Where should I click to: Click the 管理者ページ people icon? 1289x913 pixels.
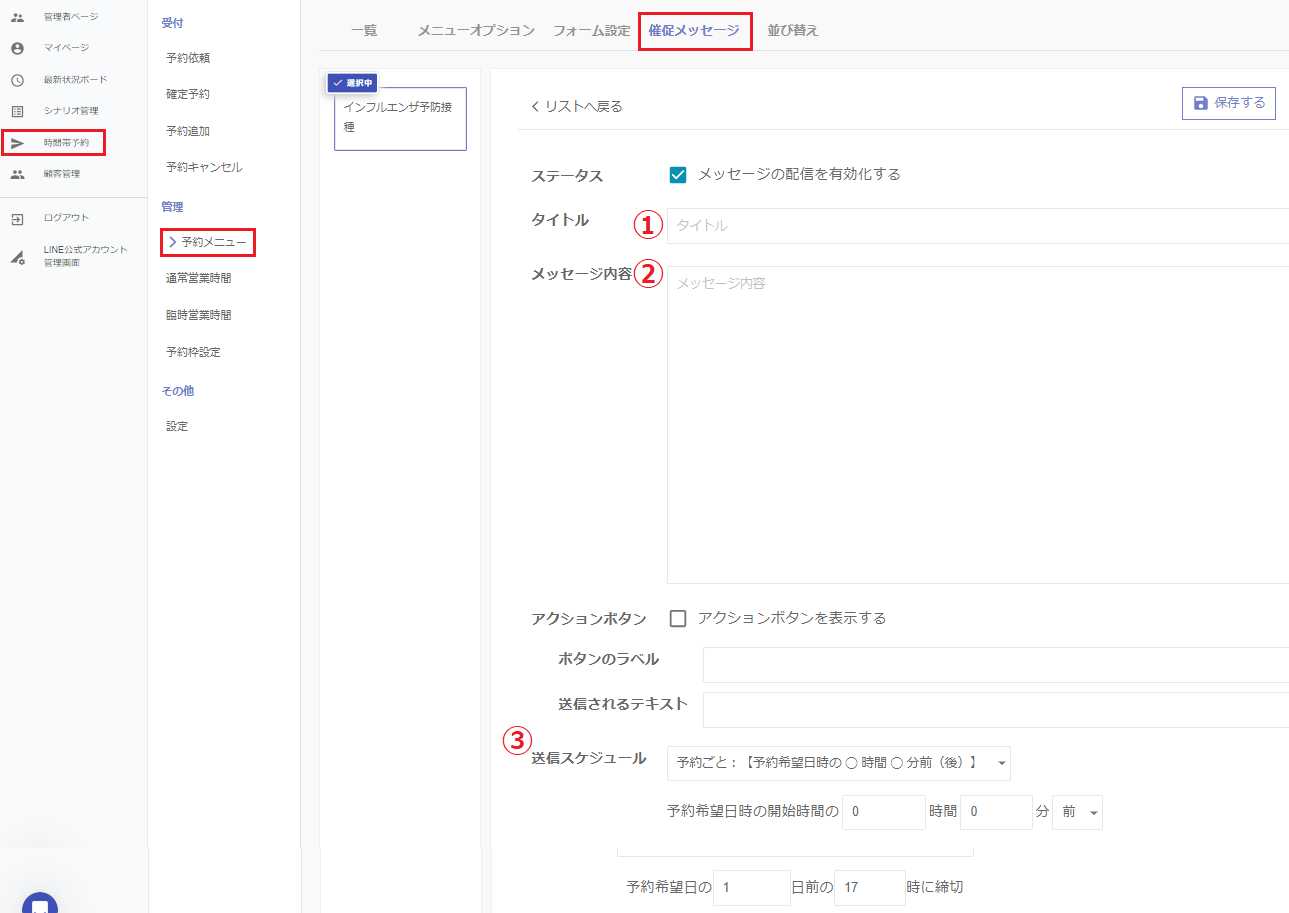tap(17, 17)
